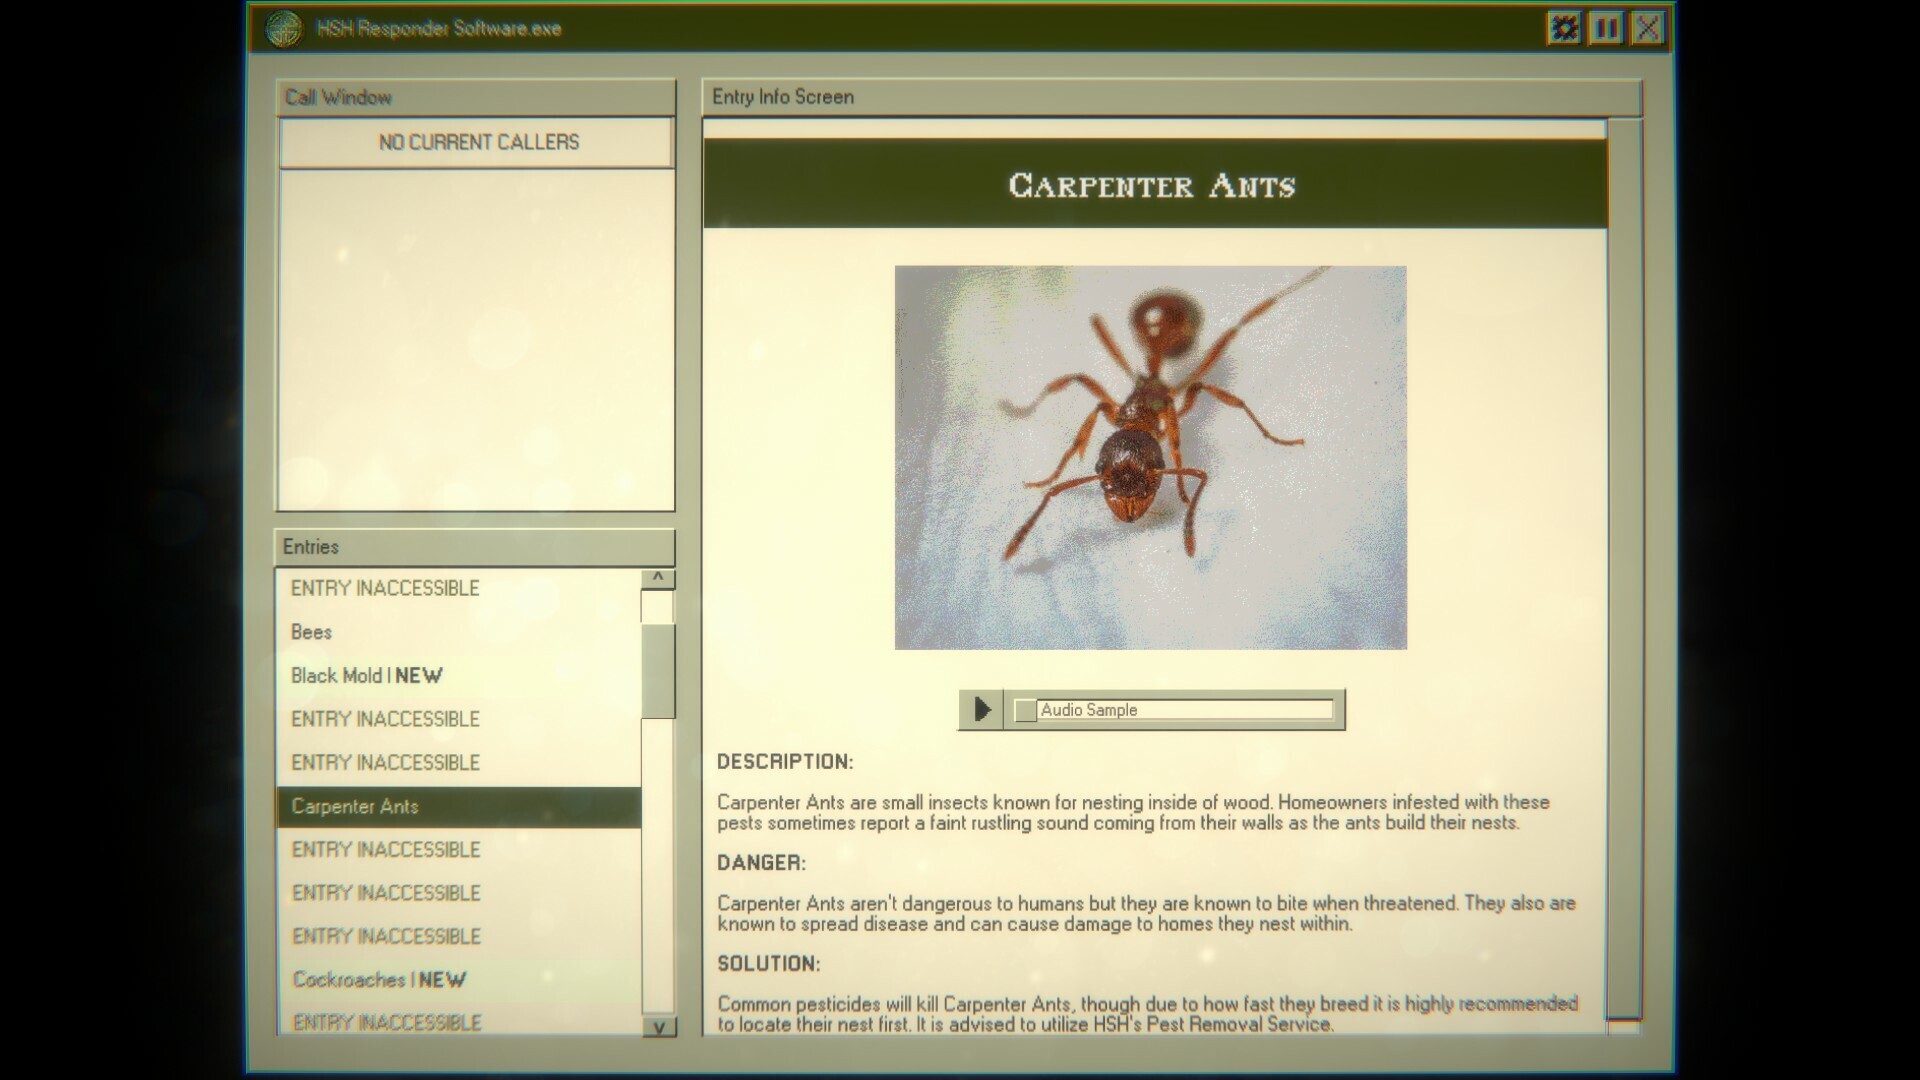
Task: Click the HSH logo in the title bar
Action: (287, 29)
